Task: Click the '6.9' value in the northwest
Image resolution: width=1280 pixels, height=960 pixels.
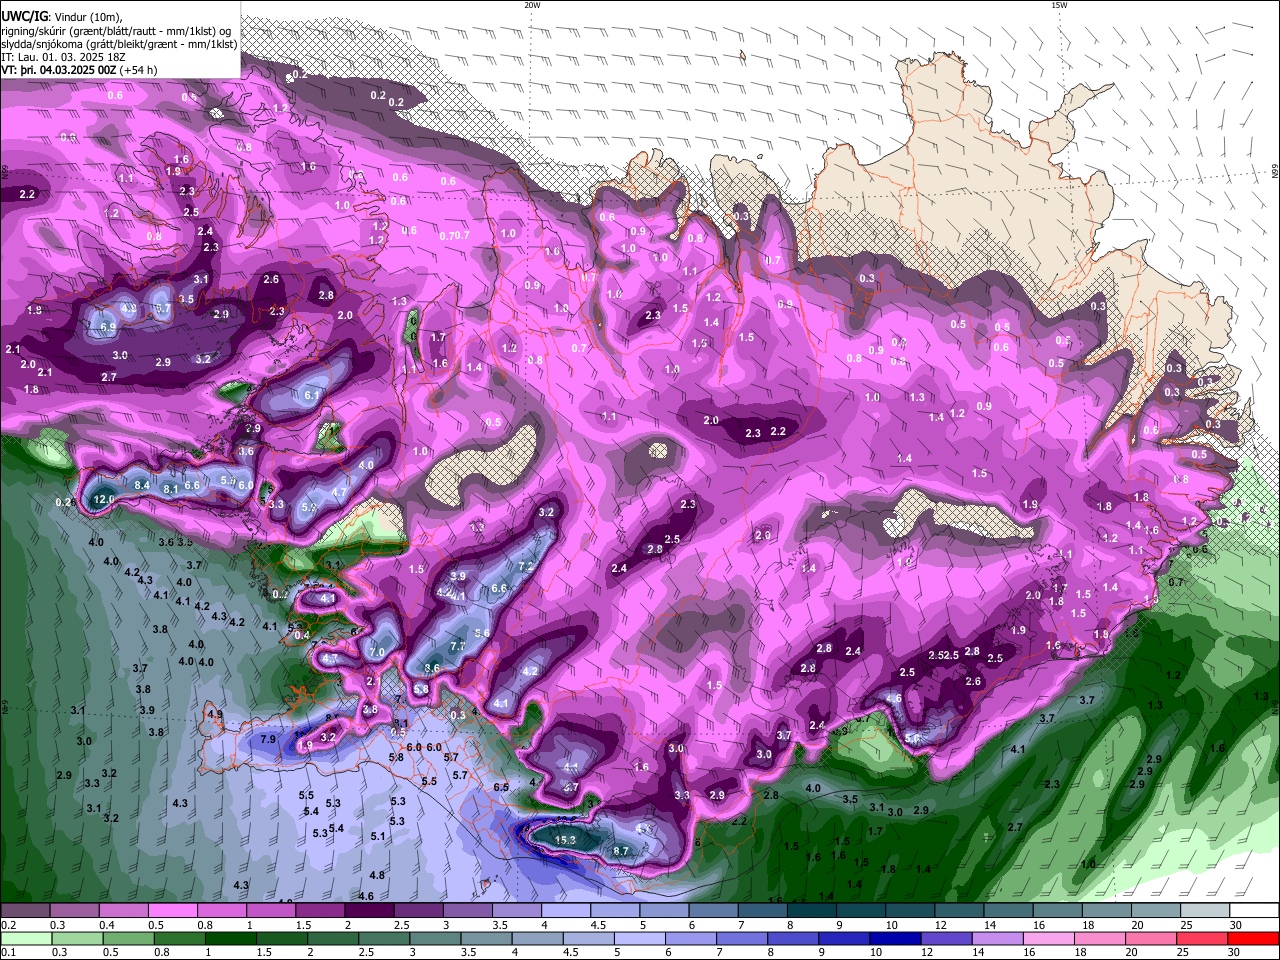Action: 107,327
